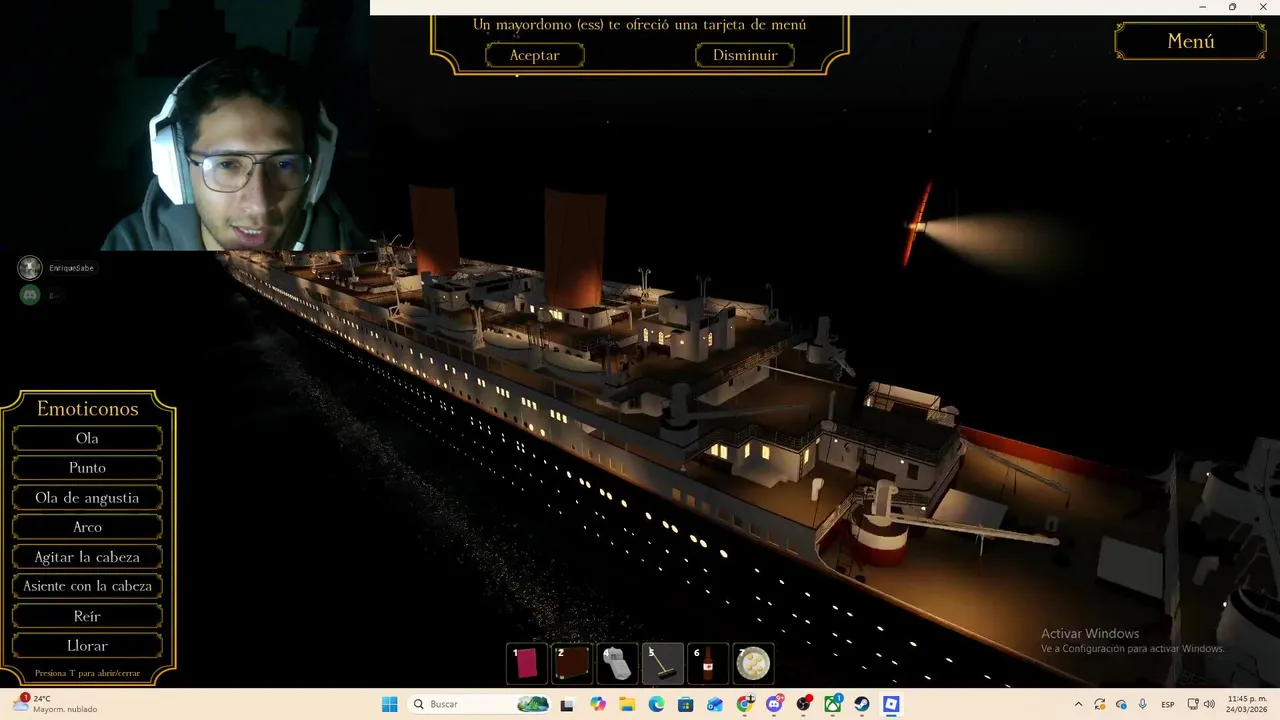1280x720 pixels.
Task: Click the taskbar Buscar search box
Action: pos(480,704)
